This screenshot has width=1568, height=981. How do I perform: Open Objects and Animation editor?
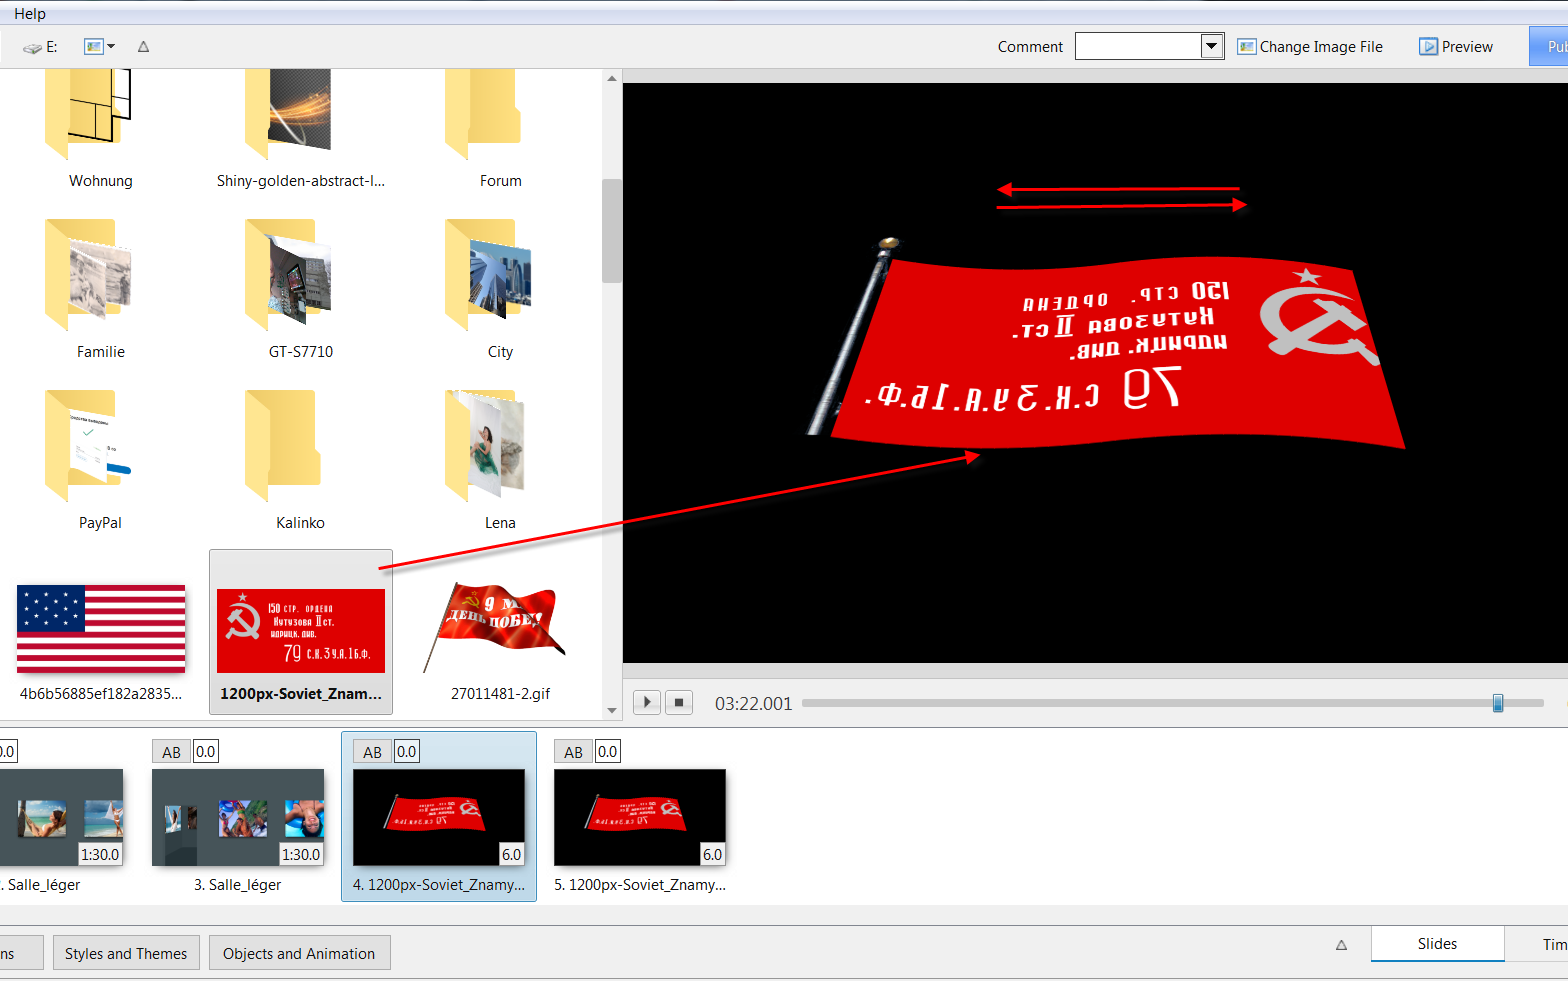pyautogui.click(x=299, y=953)
